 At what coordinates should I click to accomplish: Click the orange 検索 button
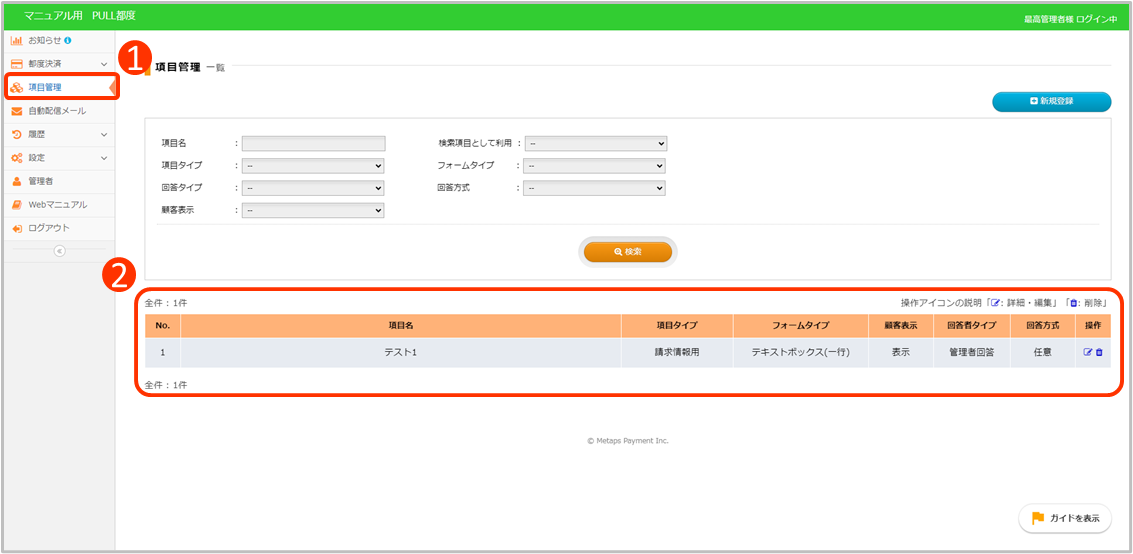[x=628, y=252]
